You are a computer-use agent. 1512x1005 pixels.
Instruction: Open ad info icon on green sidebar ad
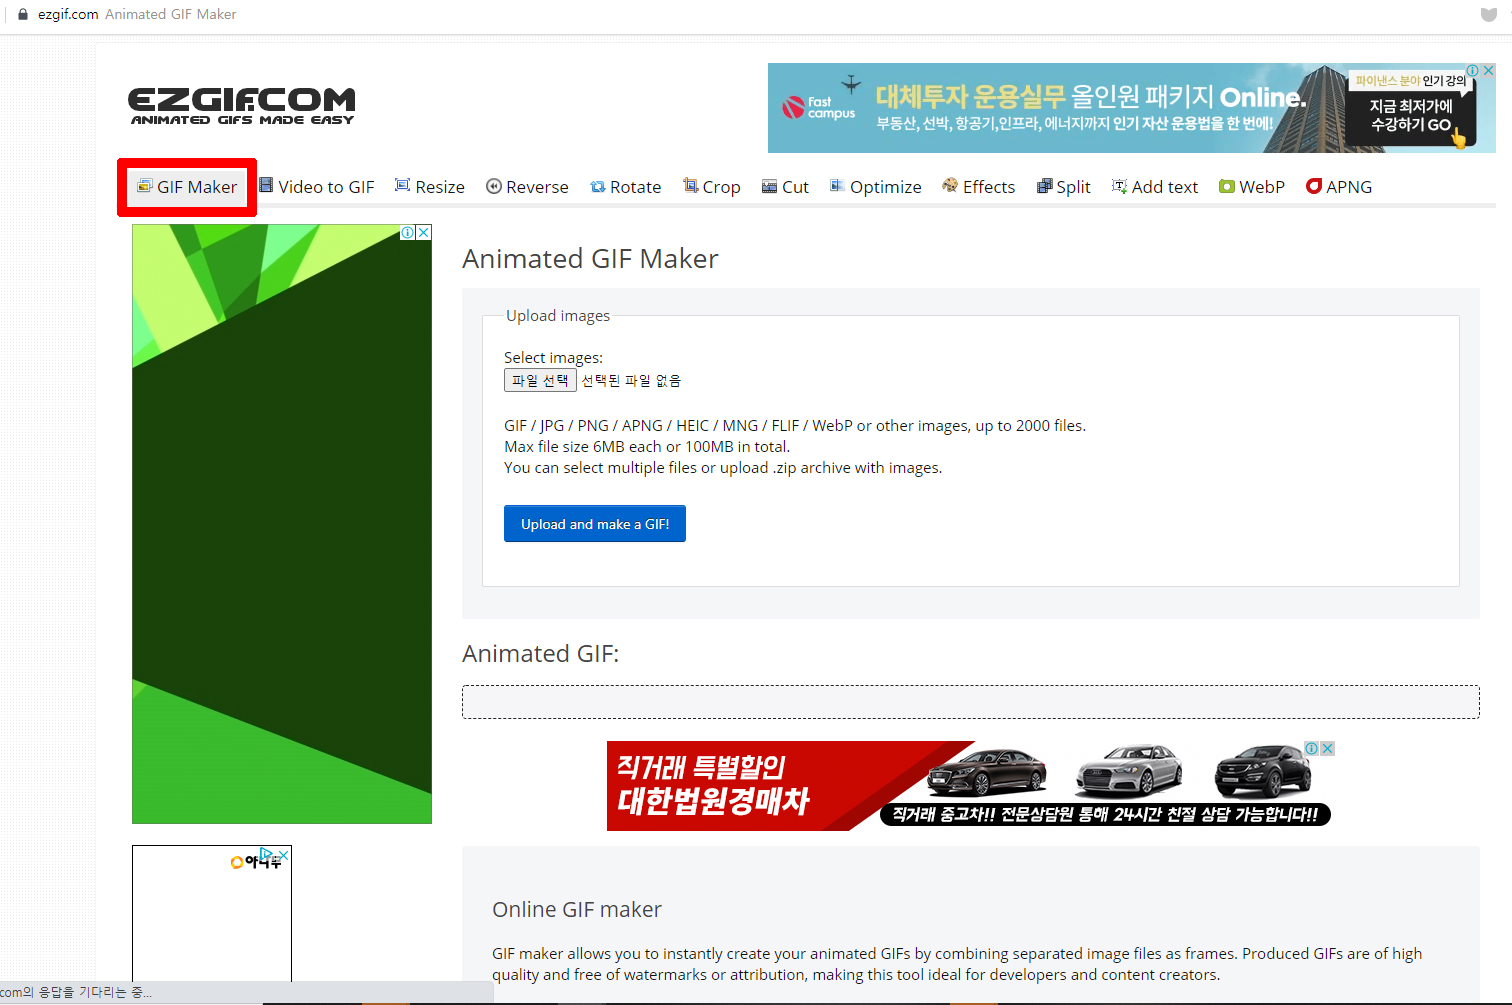coord(408,232)
